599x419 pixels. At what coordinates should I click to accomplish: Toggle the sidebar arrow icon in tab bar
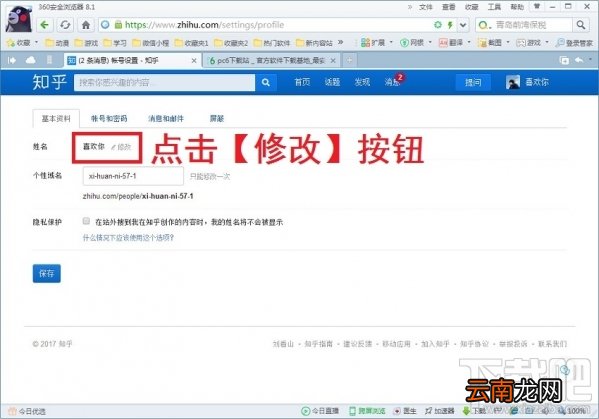[12, 60]
